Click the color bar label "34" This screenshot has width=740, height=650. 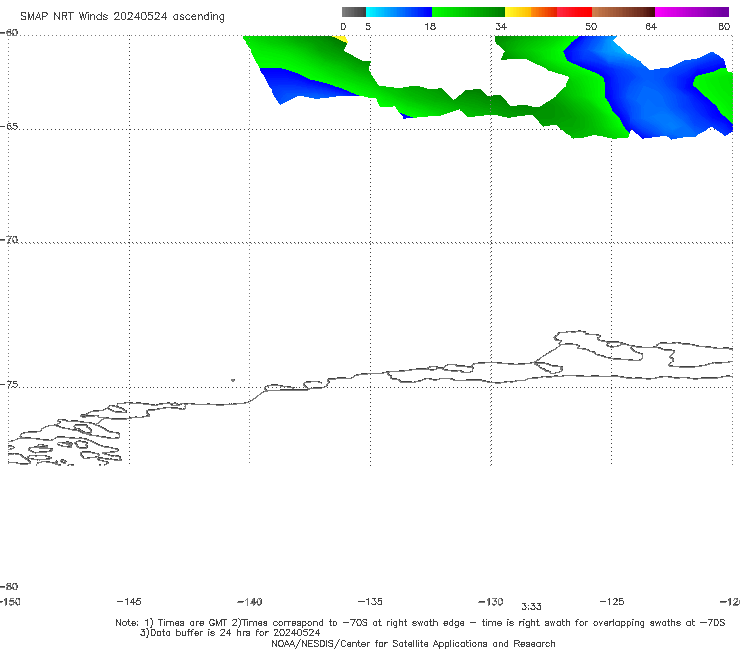pyautogui.click(x=501, y=26)
